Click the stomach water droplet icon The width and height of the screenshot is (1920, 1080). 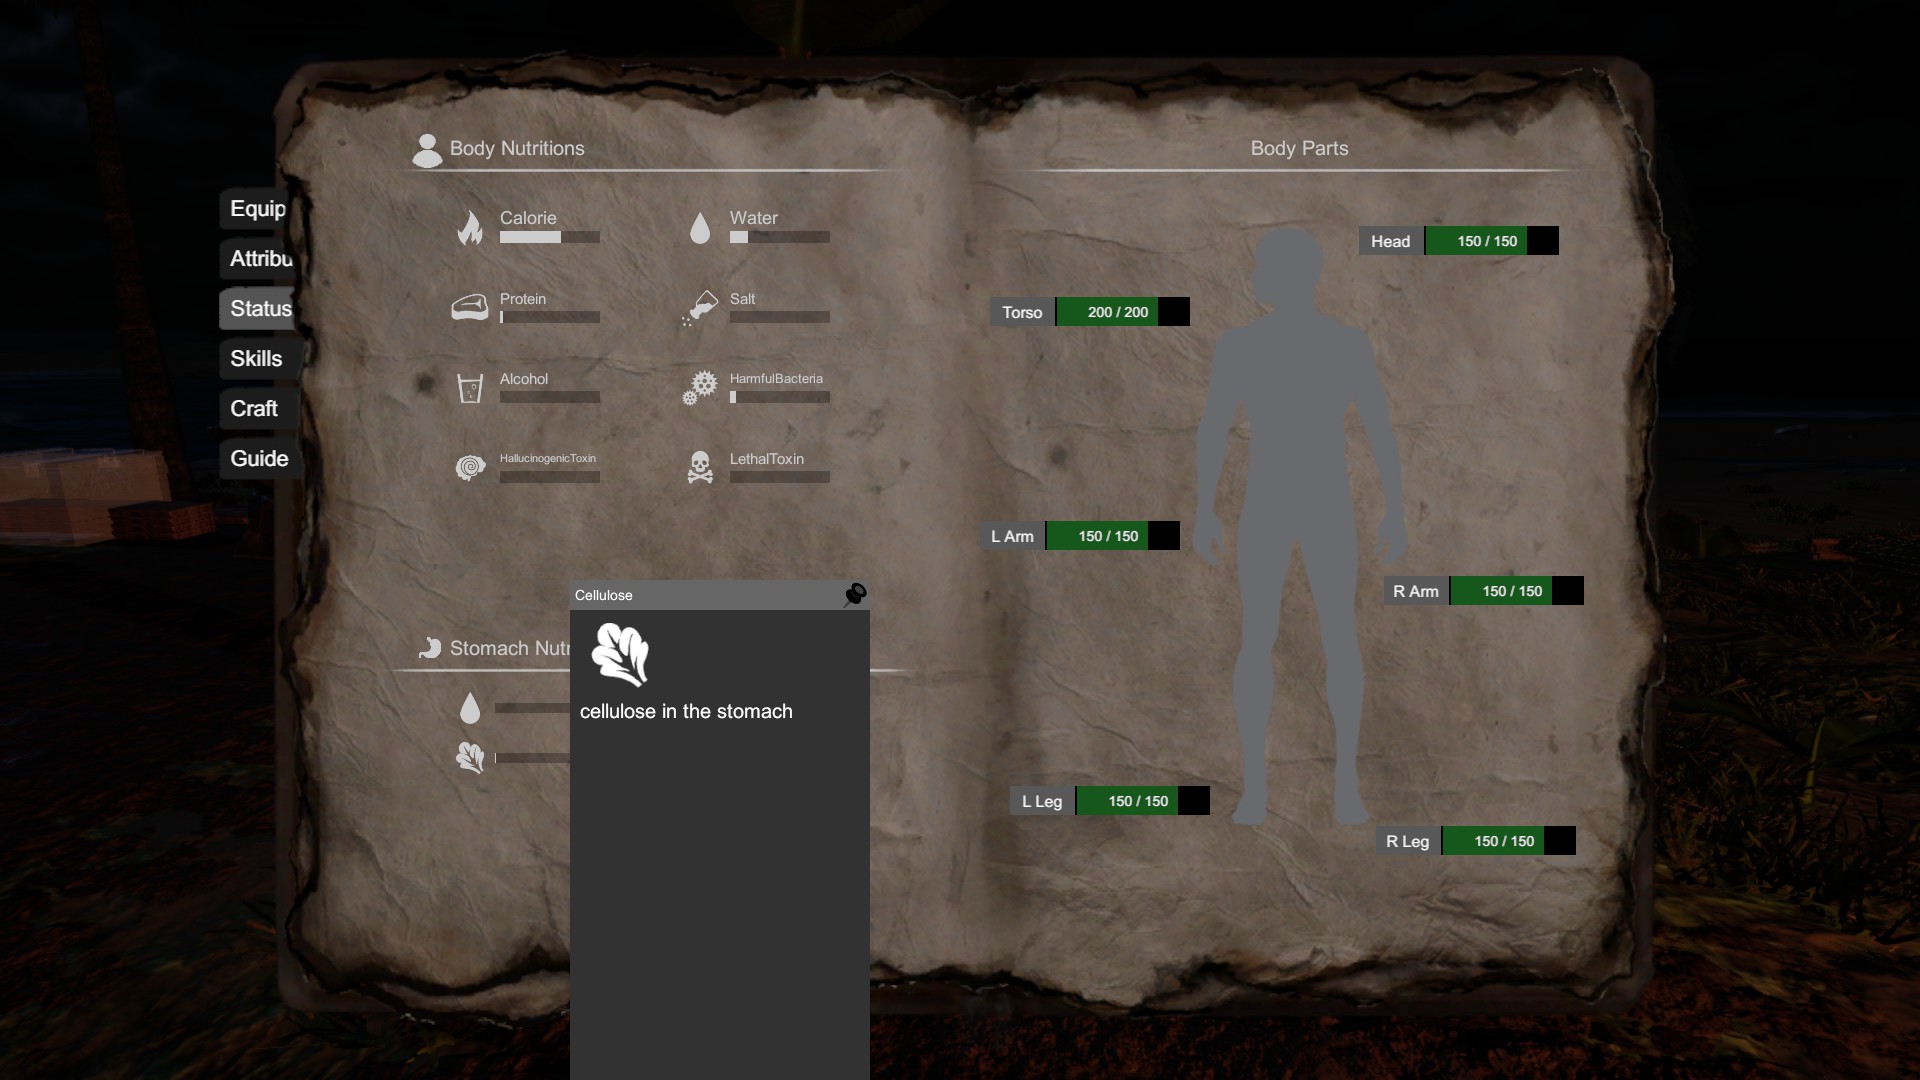[x=470, y=708]
